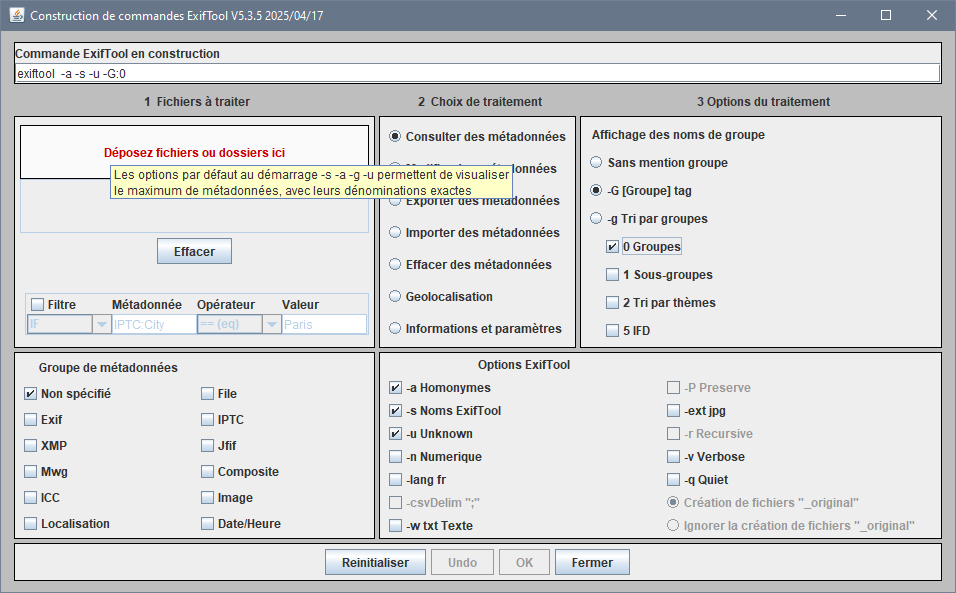Enable the Filtre checkbox

[x=38, y=304]
